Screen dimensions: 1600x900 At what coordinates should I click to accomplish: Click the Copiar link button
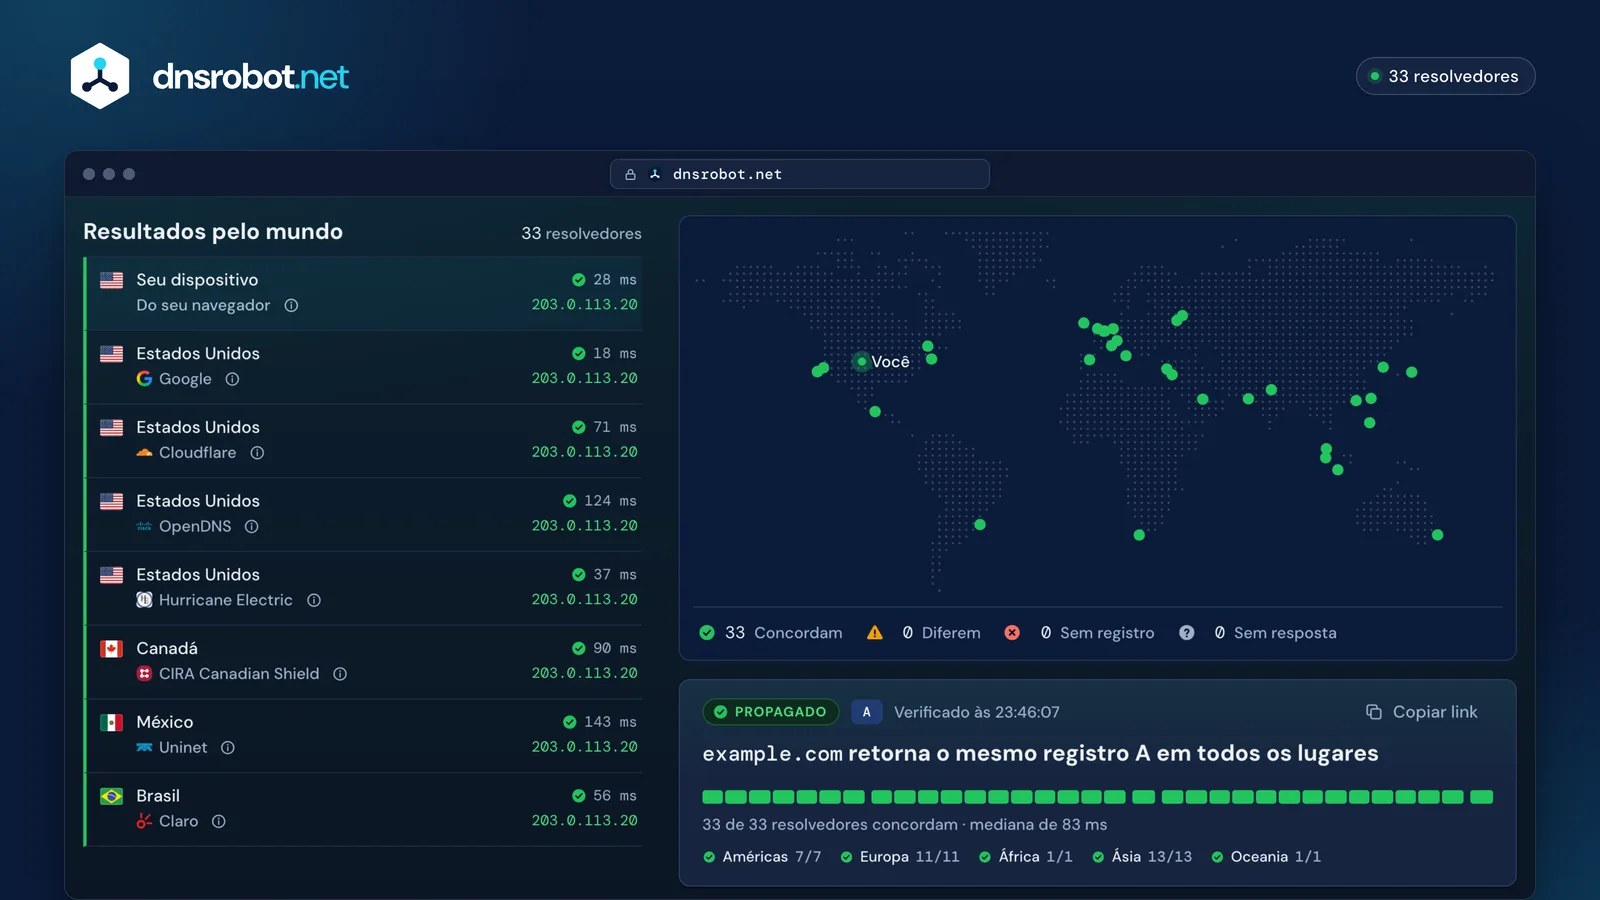(x=1422, y=712)
